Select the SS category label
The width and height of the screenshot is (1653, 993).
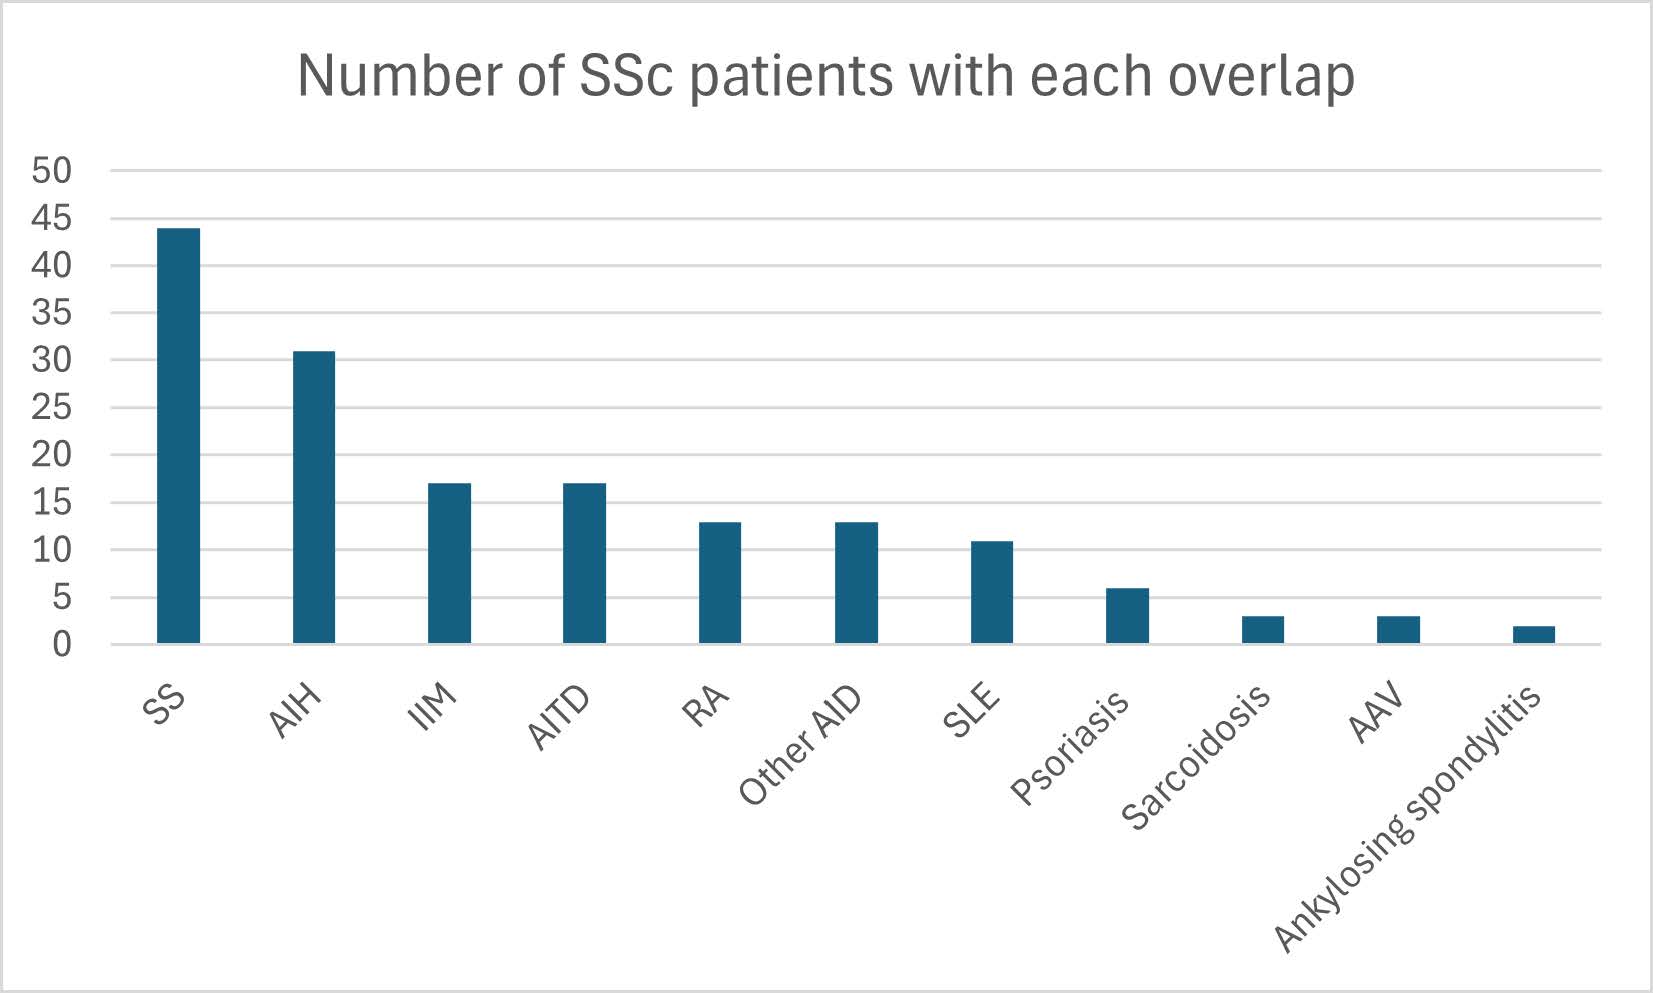(x=164, y=702)
